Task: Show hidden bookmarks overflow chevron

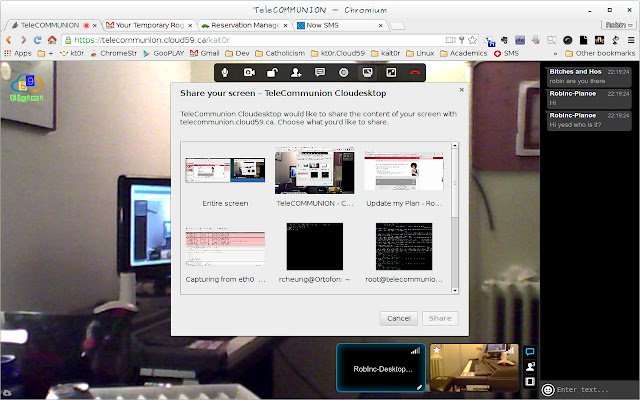Action: pos(555,53)
